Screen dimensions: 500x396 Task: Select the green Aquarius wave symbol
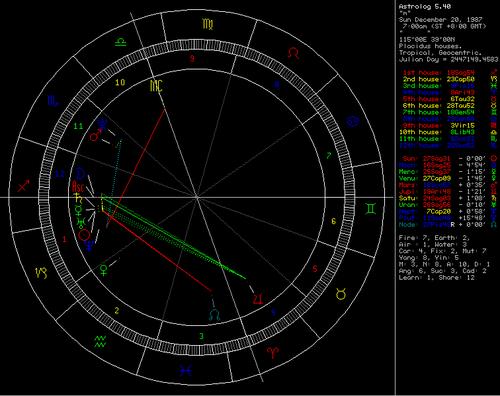click(x=101, y=342)
